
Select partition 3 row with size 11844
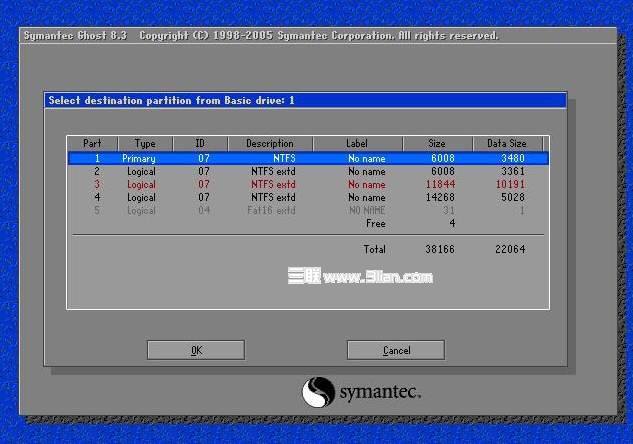tap(308, 184)
